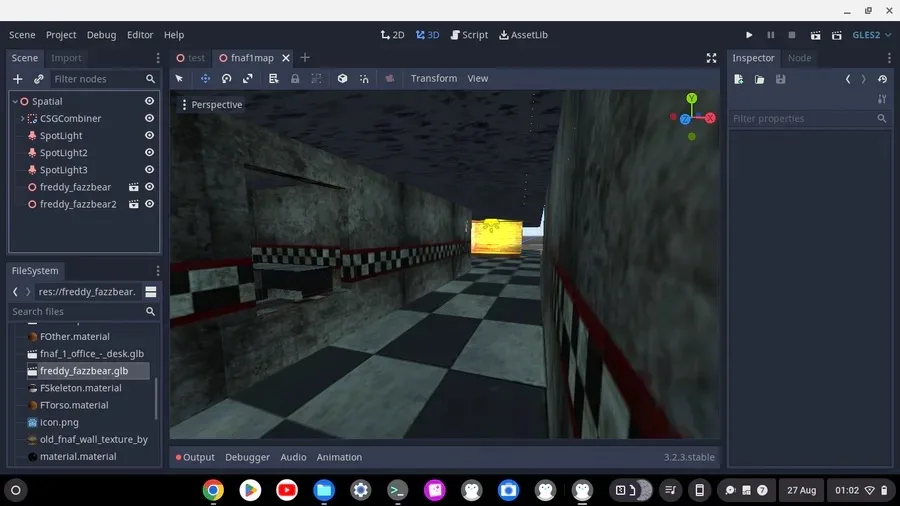Hide the freddy_fazzbear node

click(x=149, y=187)
